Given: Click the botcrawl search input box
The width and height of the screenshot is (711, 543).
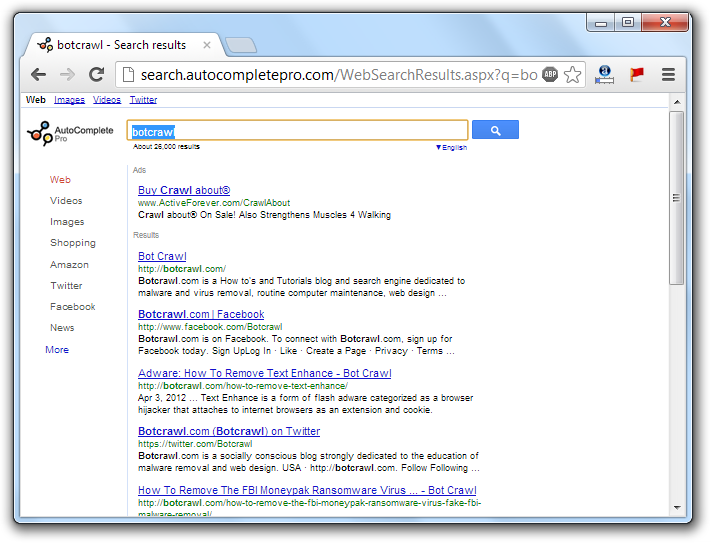Looking at the screenshot, I should 297,131.
